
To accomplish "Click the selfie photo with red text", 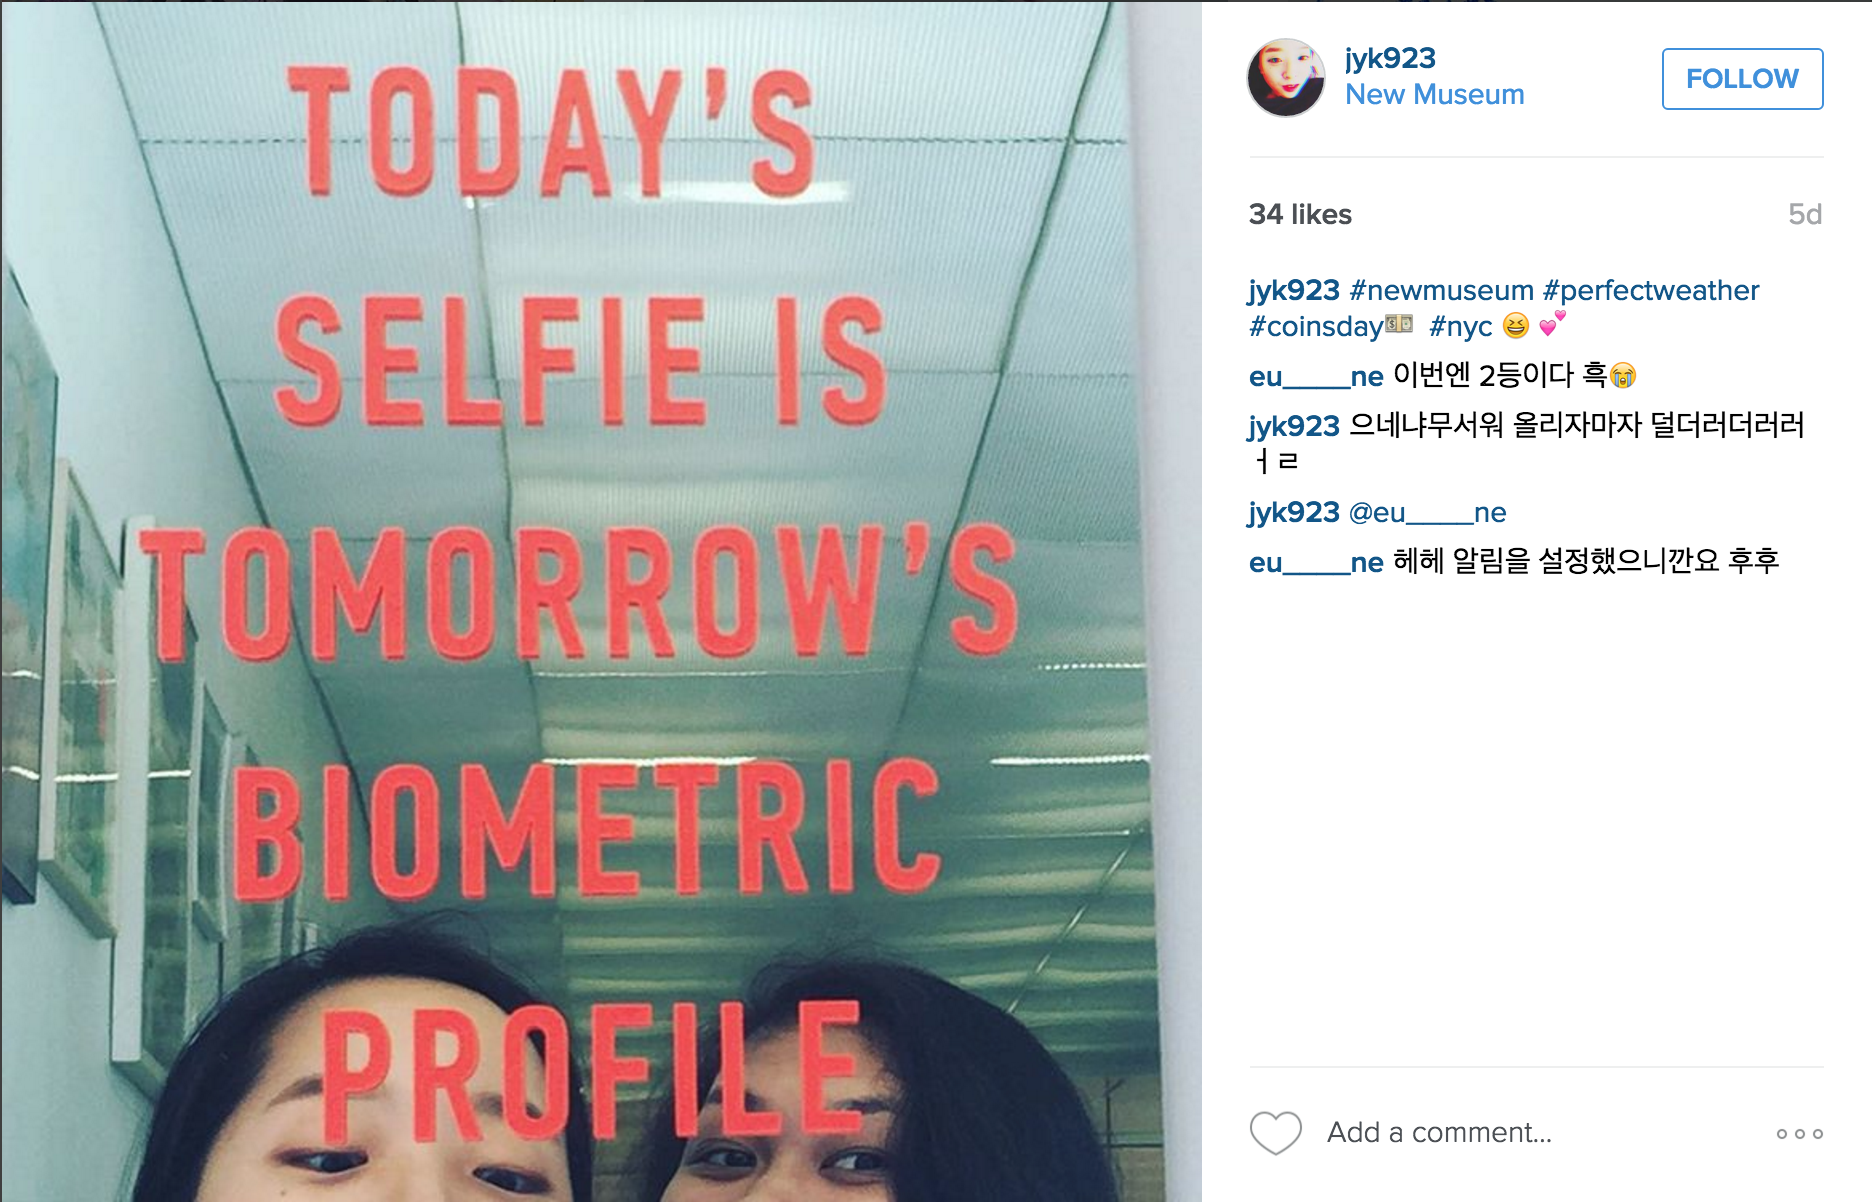I will coord(601,601).
